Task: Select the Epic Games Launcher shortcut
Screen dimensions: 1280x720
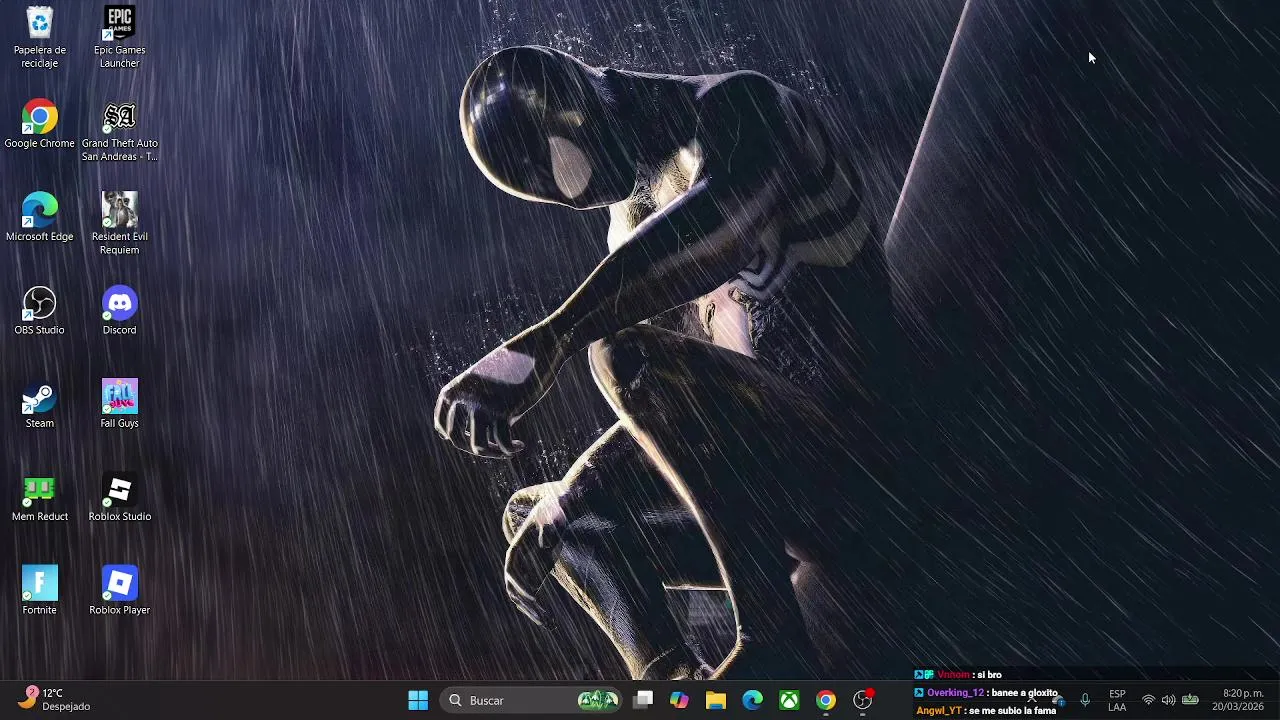Action: [x=119, y=38]
